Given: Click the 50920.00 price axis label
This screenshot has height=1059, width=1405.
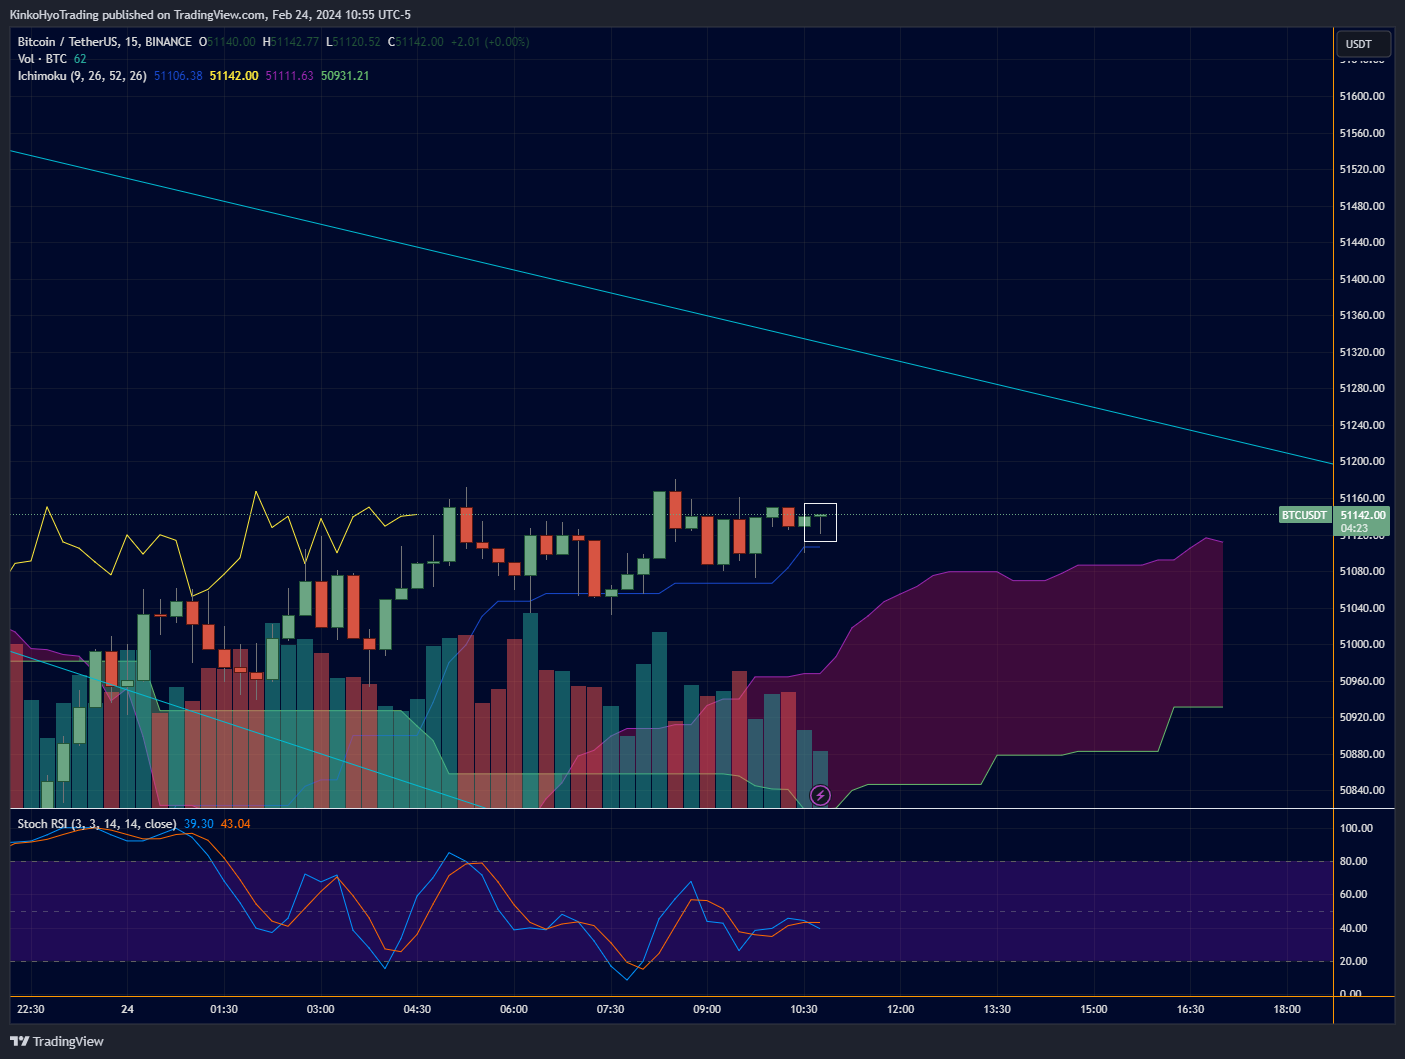Looking at the screenshot, I should click(1362, 717).
